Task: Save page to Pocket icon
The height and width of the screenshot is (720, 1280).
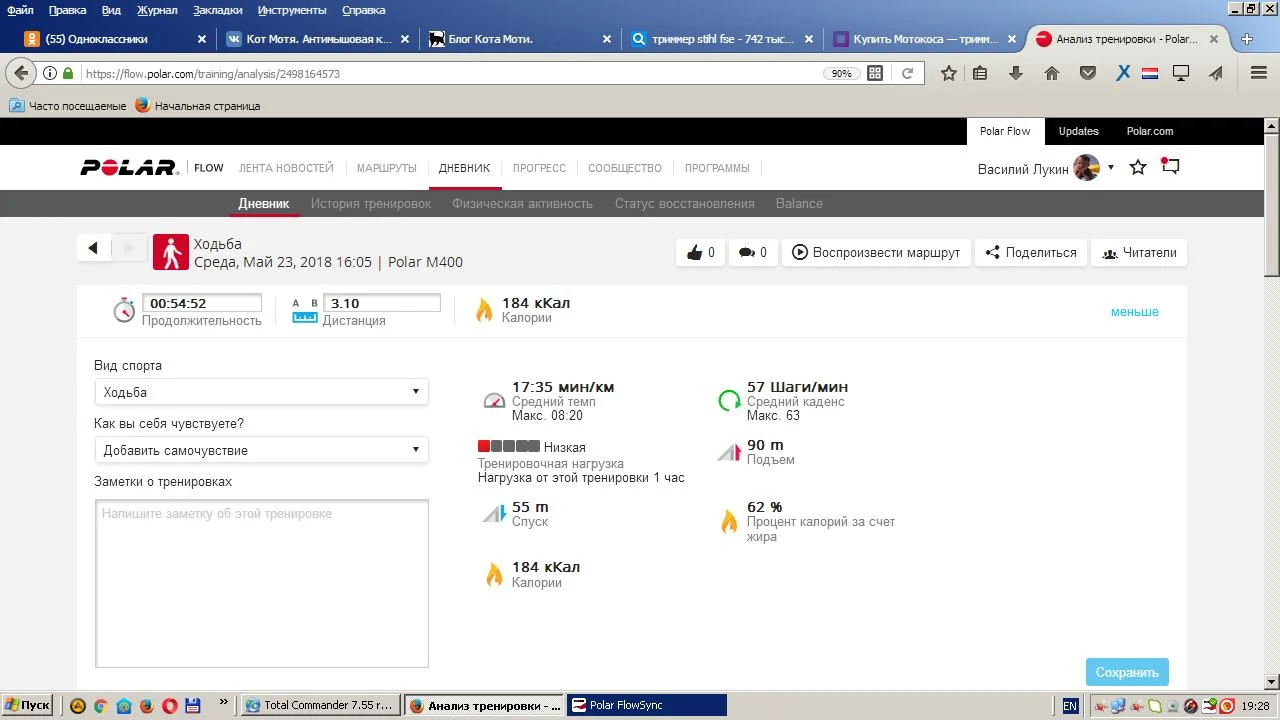Action: (x=1088, y=73)
